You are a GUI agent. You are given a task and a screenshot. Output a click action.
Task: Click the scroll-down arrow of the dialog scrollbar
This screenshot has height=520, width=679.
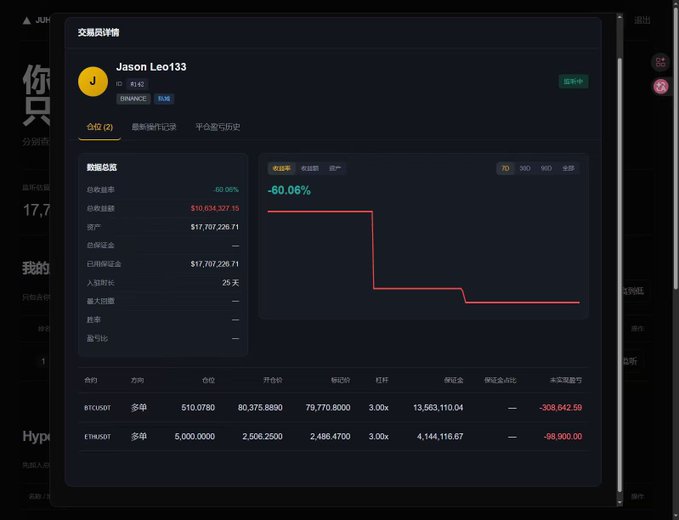click(620, 502)
